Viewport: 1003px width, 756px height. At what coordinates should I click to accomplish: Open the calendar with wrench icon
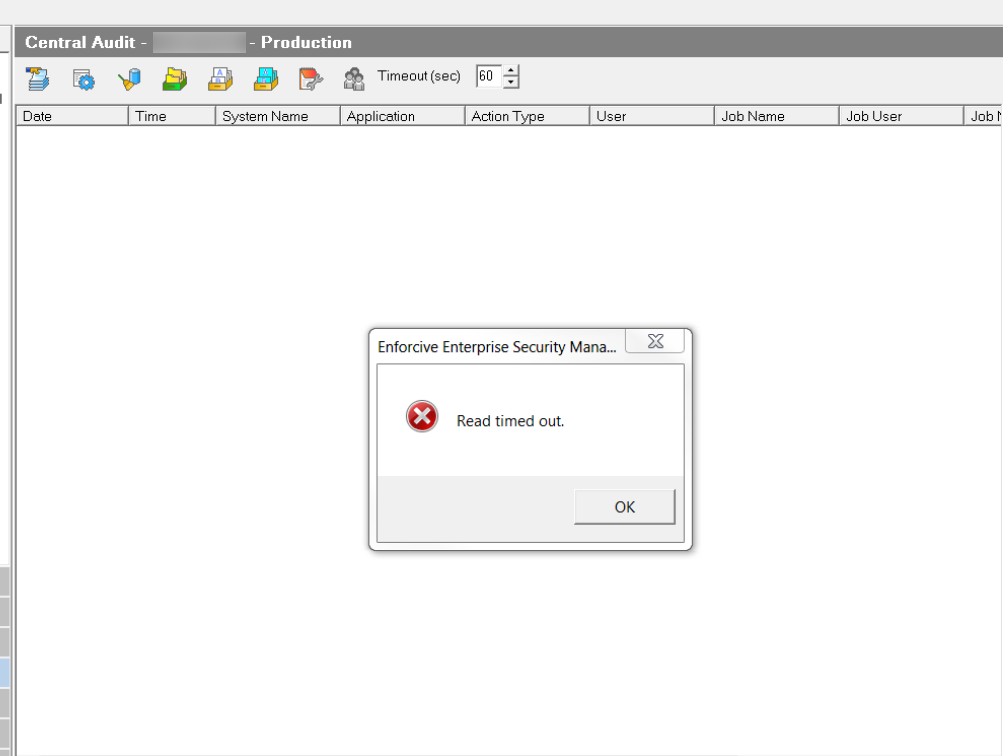click(x=311, y=79)
